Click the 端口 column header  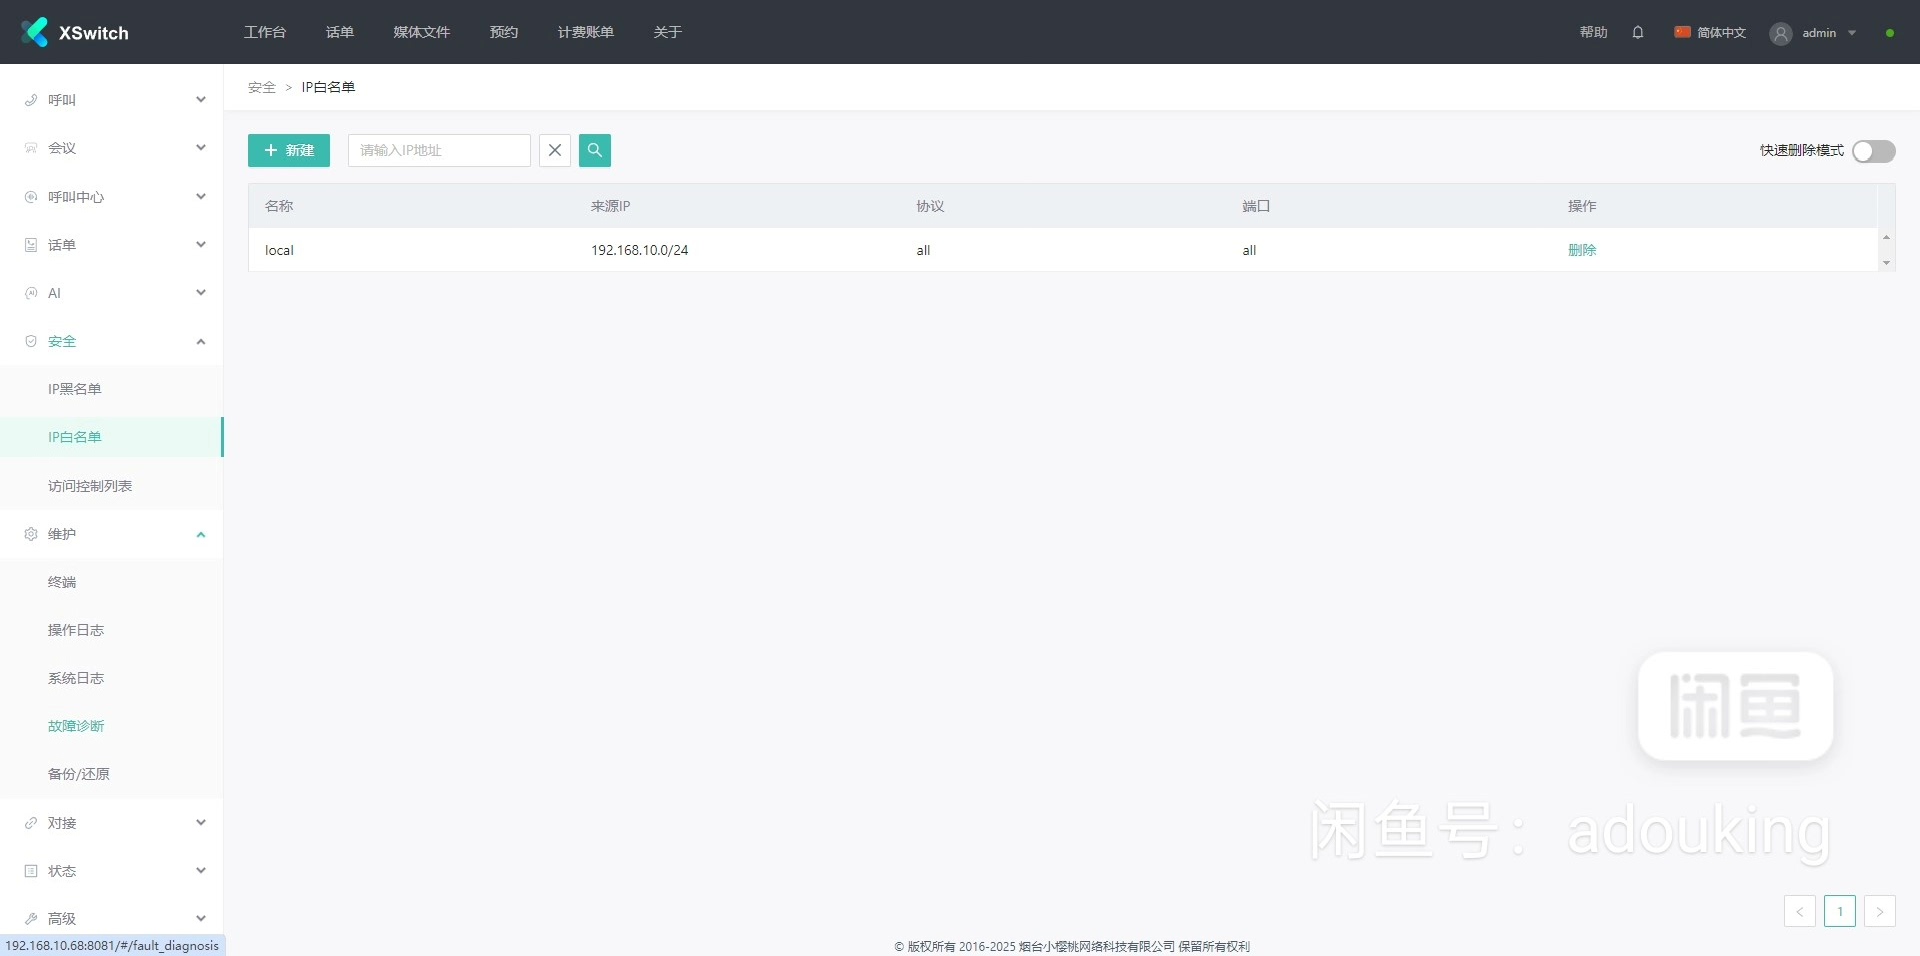[x=1256, y=206]
